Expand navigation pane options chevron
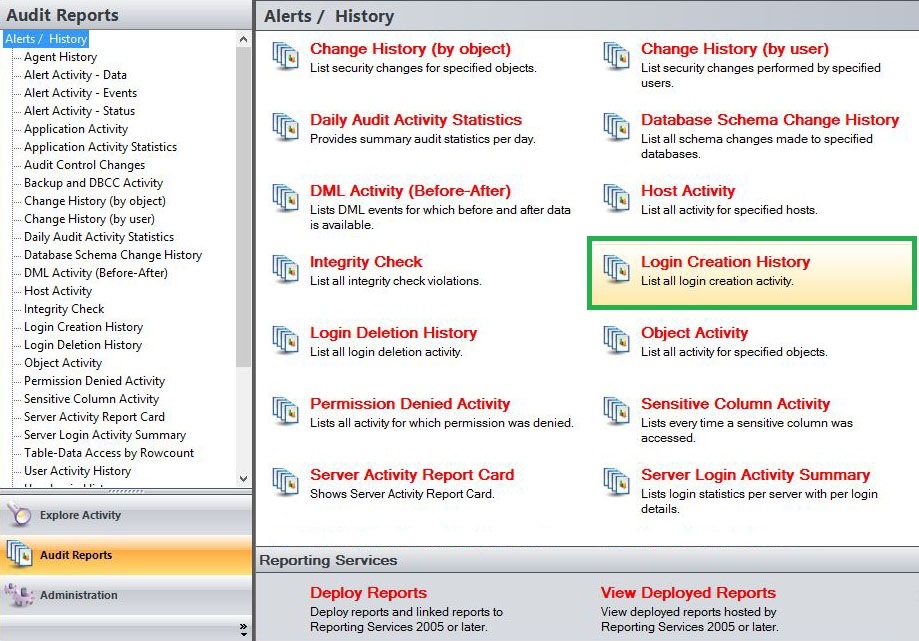This screenshot has width=919, height=641. click(243, 630)
